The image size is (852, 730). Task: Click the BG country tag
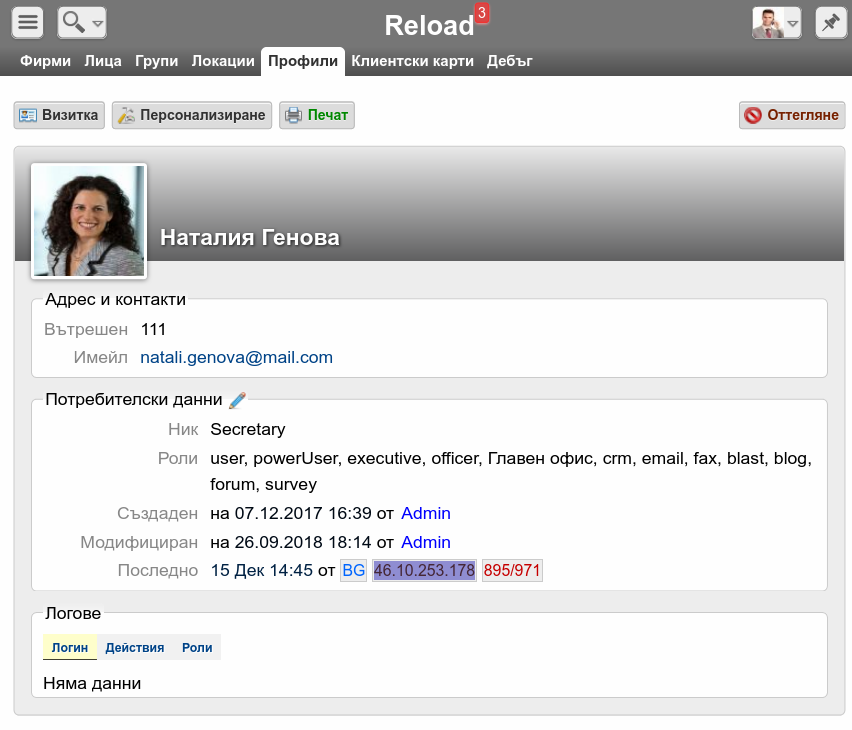click(x=354, y=570)
